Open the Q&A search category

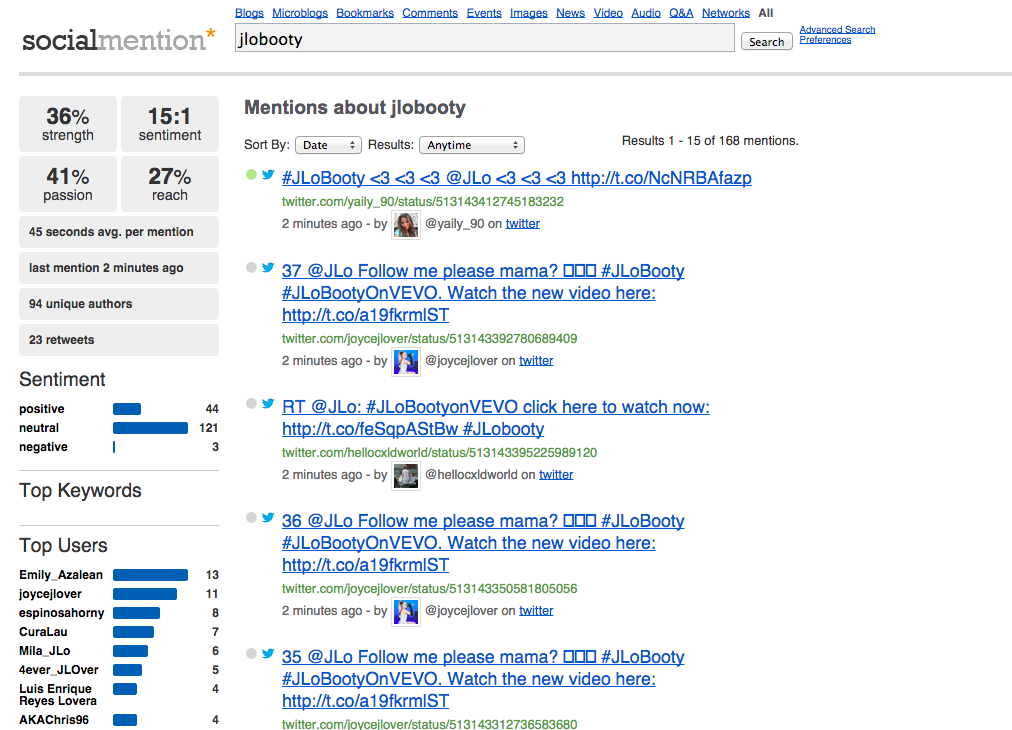click(681, 13)
